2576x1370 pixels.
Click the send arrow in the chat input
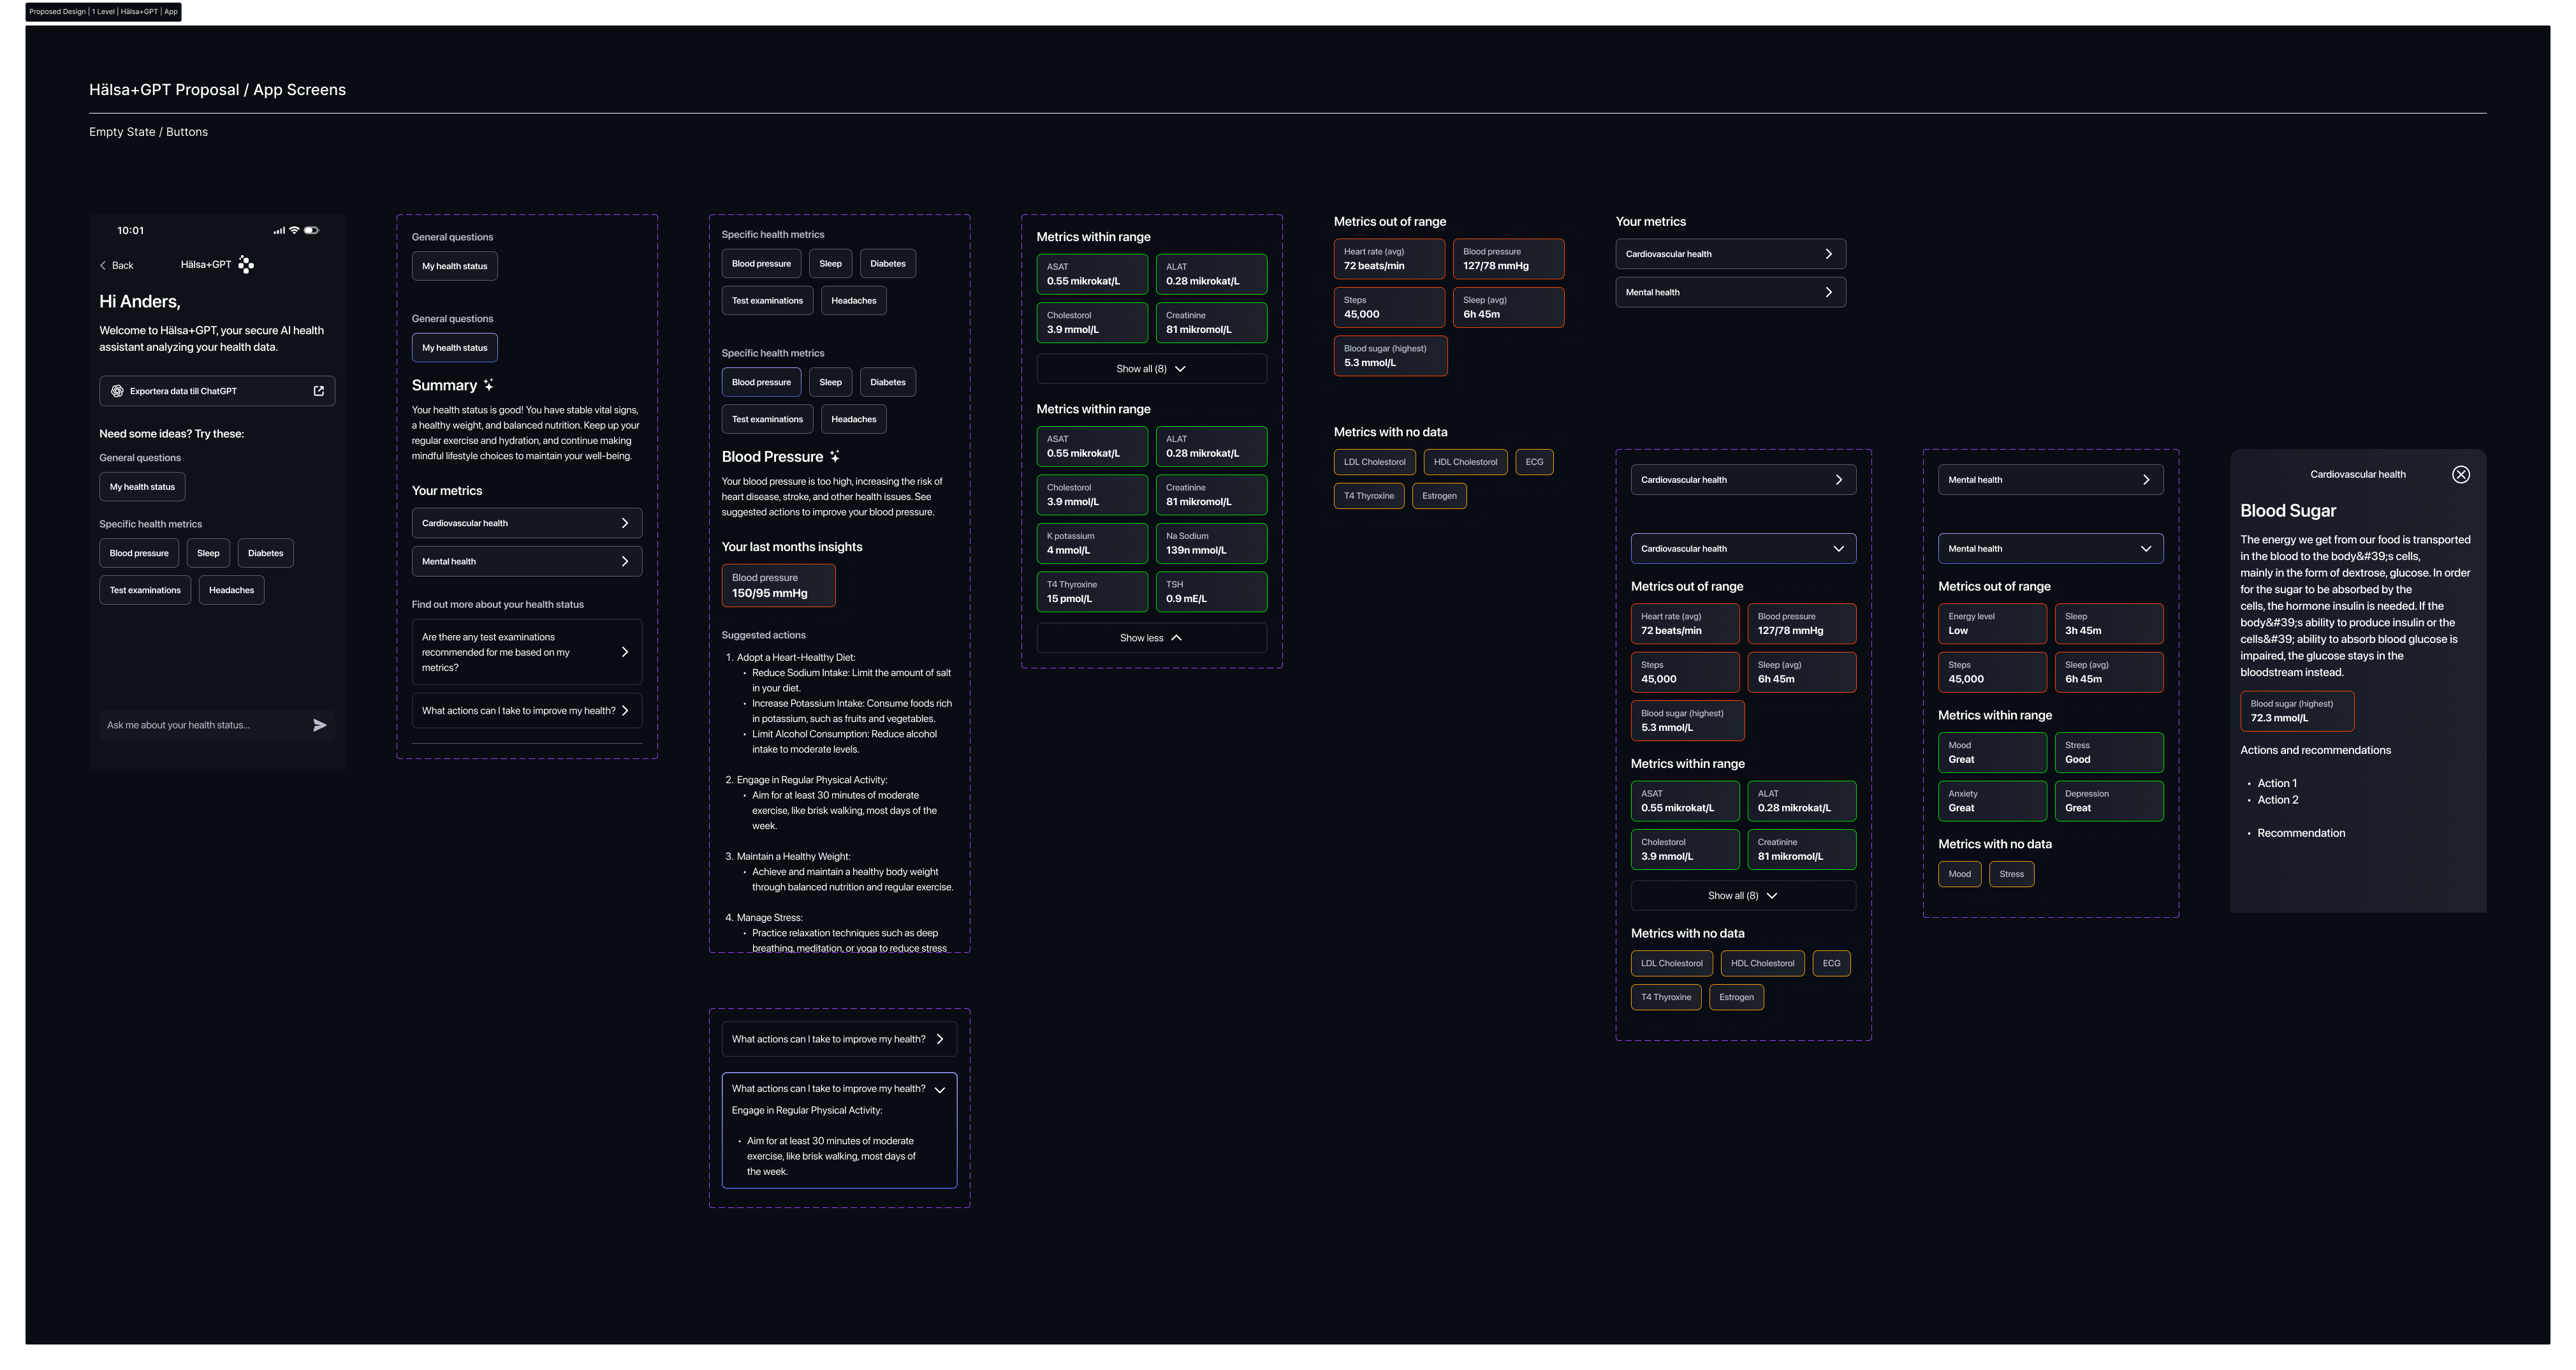coord(320,724)
